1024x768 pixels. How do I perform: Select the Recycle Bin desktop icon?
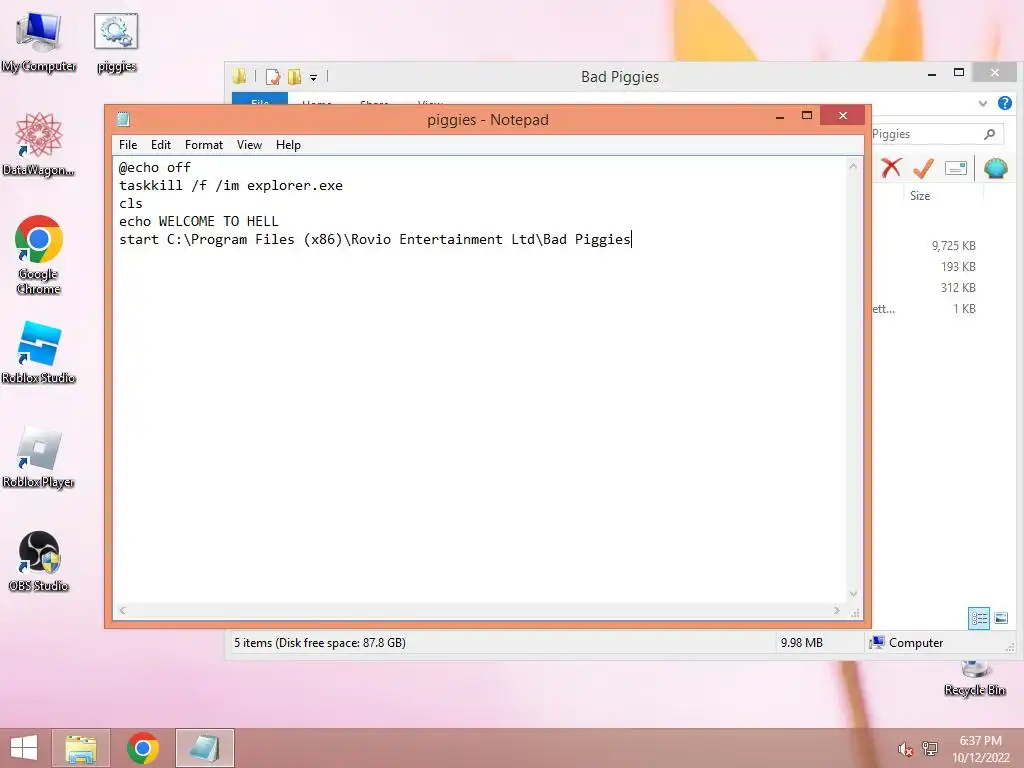974,679
